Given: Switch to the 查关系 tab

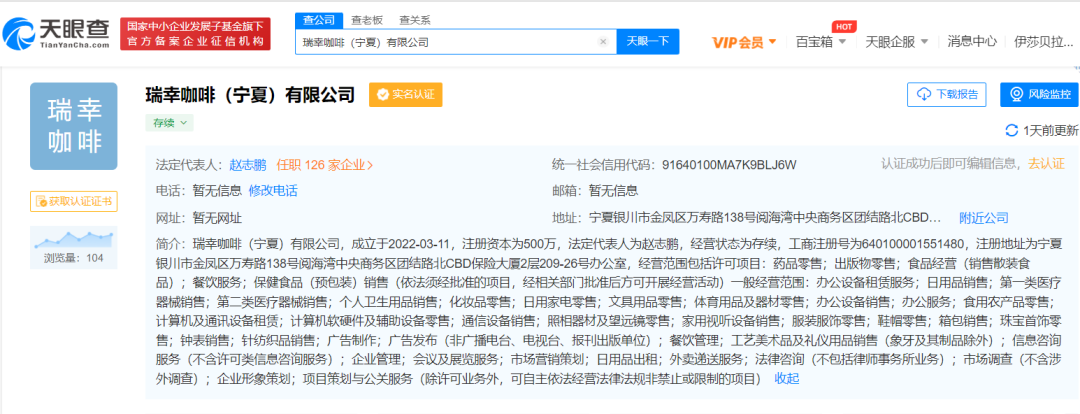Looking at the screenshot, I should click(x=415, y=21).
